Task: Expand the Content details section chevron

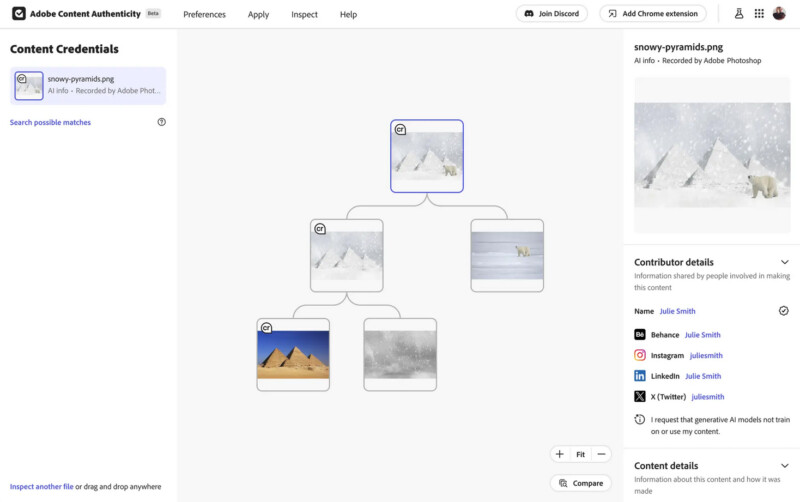Action: click(x=785, y=465)
